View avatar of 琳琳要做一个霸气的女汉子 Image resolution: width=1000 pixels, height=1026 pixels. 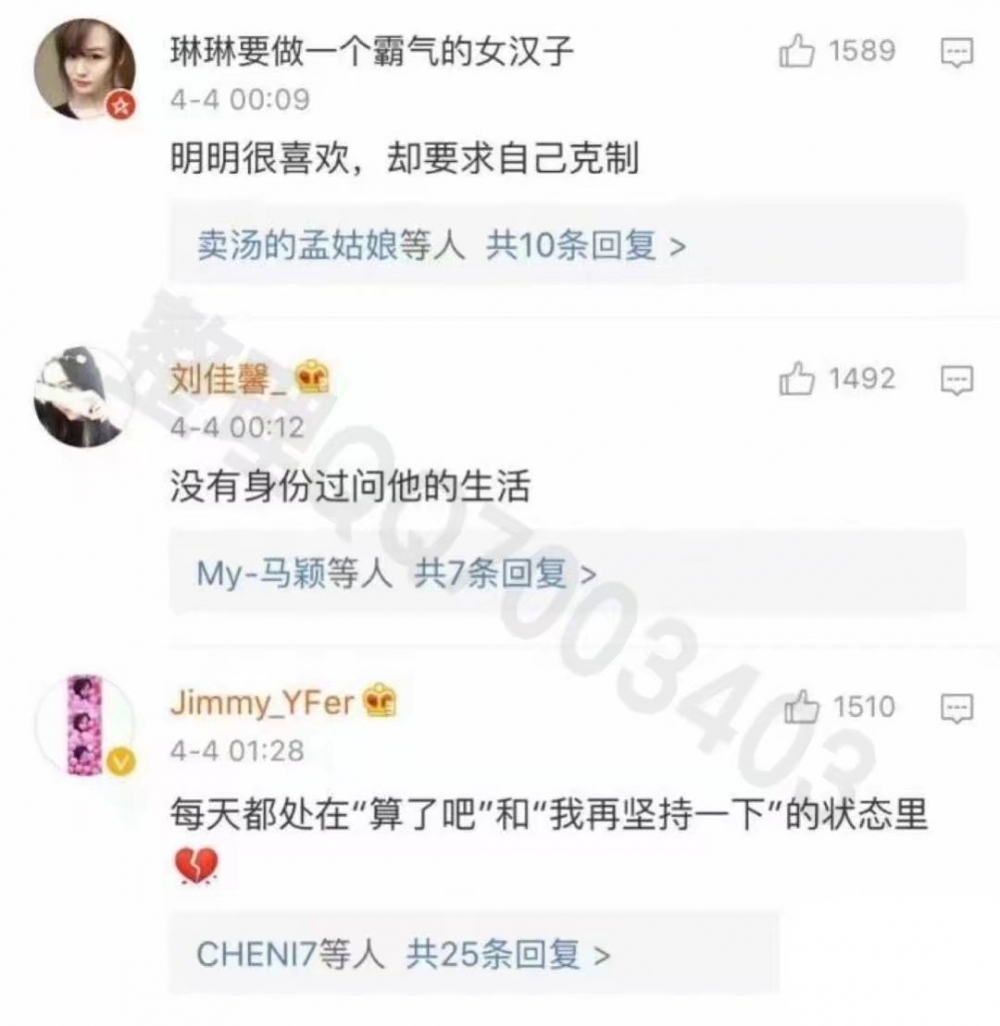click(85, 69)
